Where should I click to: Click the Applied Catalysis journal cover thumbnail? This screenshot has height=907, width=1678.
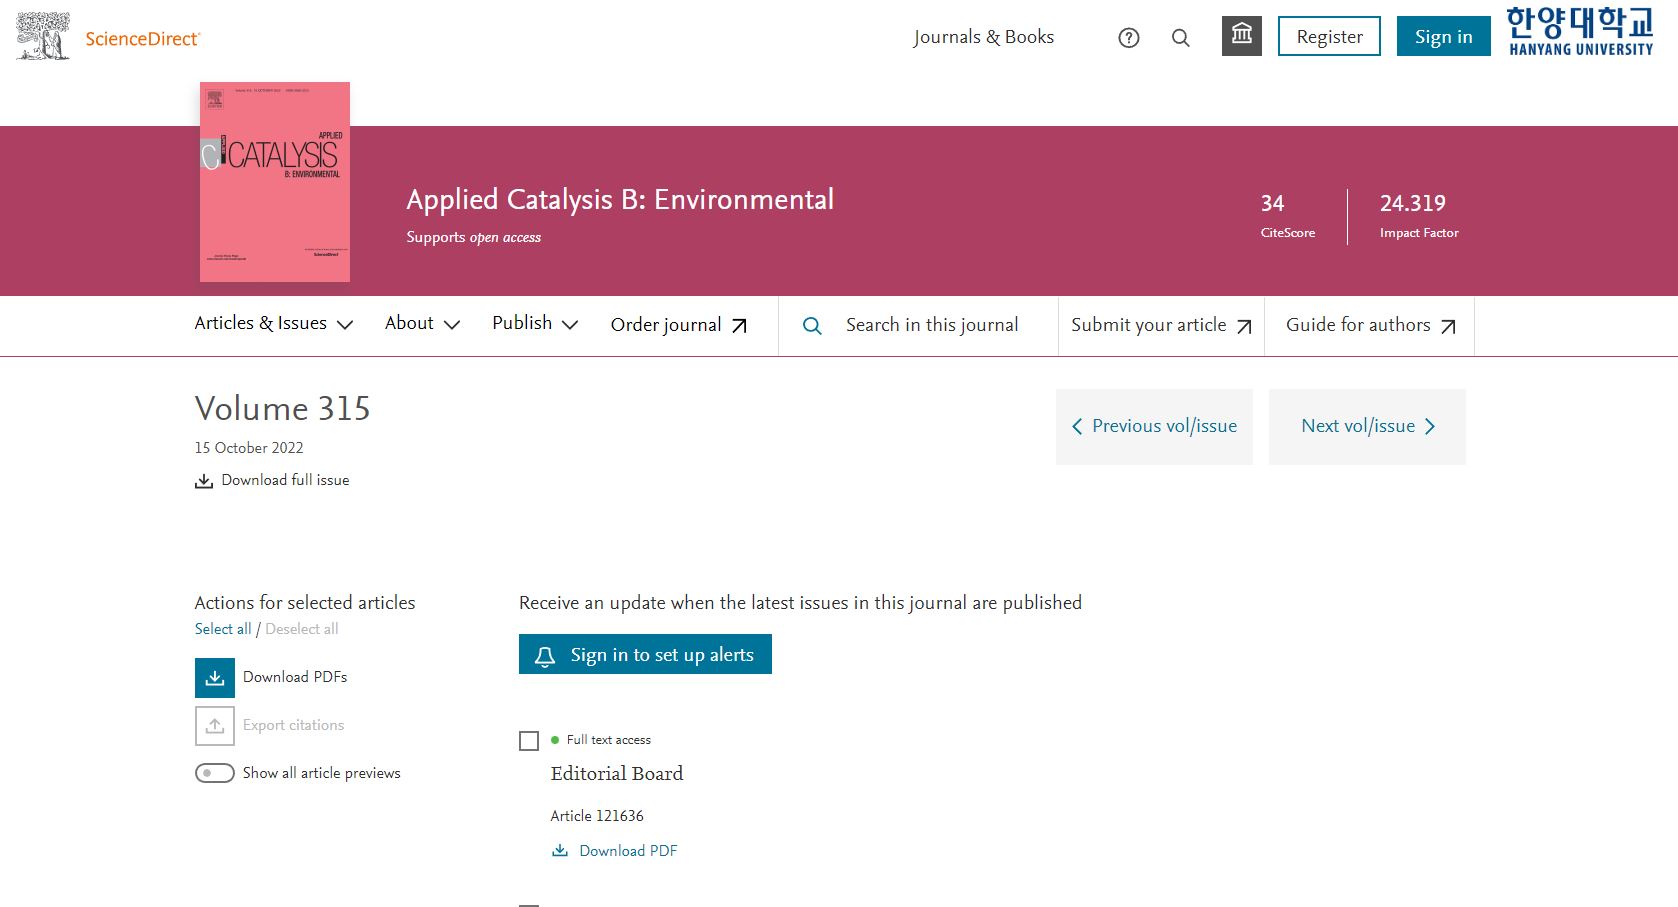click(275, 182)
